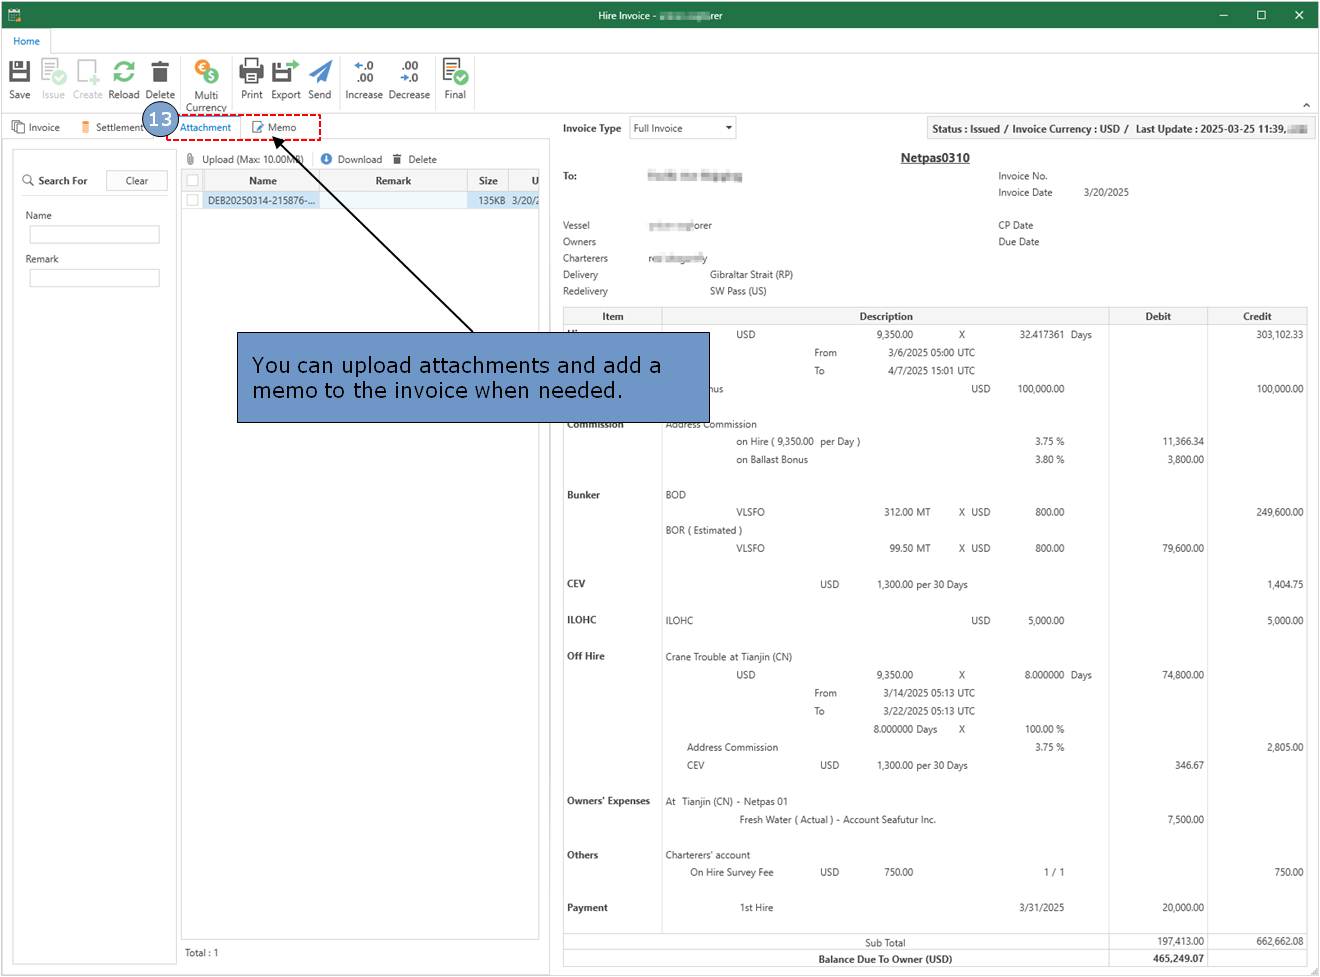Collapse the ribbon with the chevron
The image size is (1320, 977).
click(1306, 105)
